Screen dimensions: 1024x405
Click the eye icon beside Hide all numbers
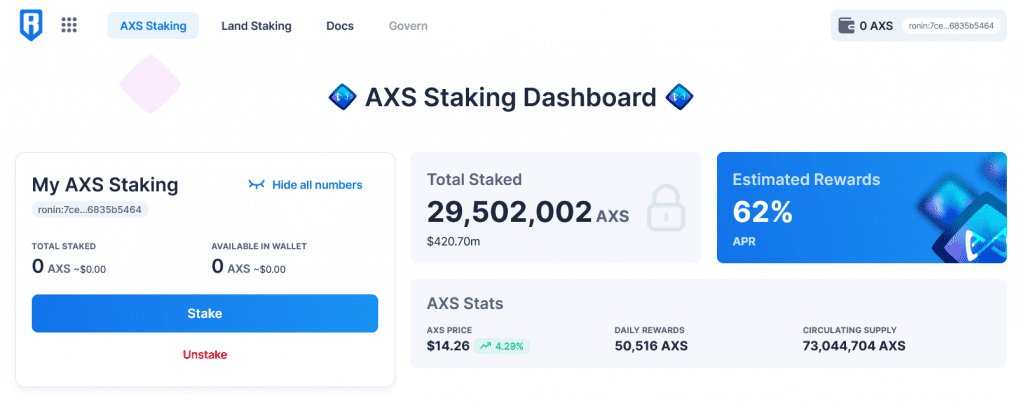click(257, 185)
